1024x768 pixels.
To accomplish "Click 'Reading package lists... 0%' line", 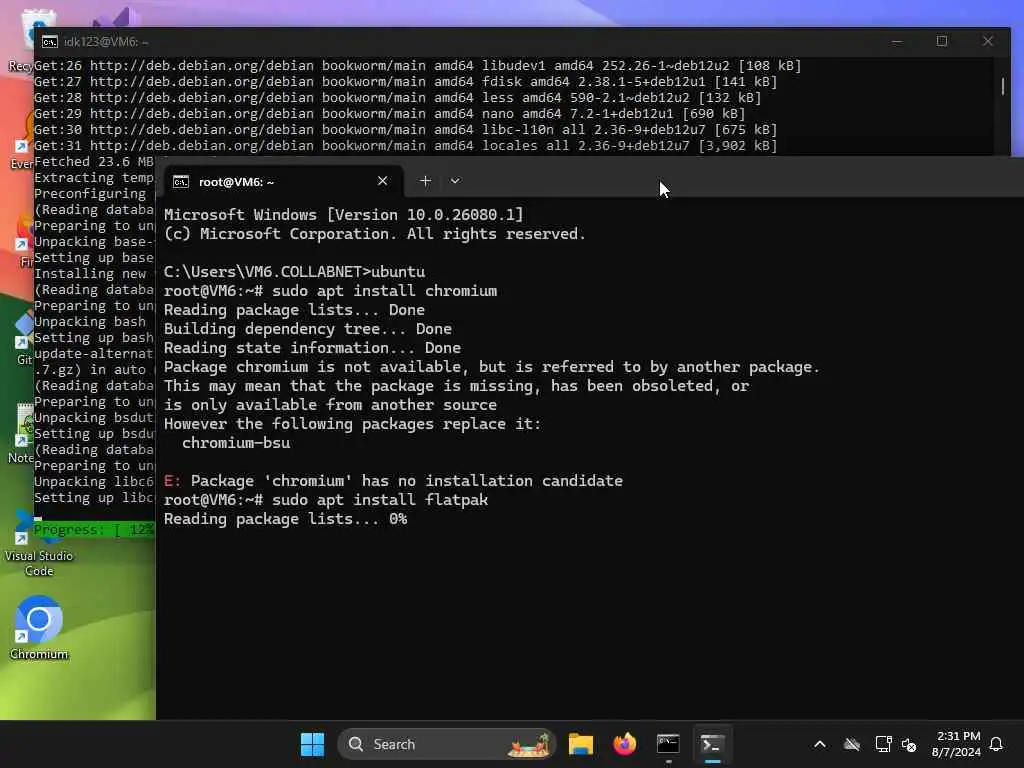I will pyautogui.click(x=285, y=519).
